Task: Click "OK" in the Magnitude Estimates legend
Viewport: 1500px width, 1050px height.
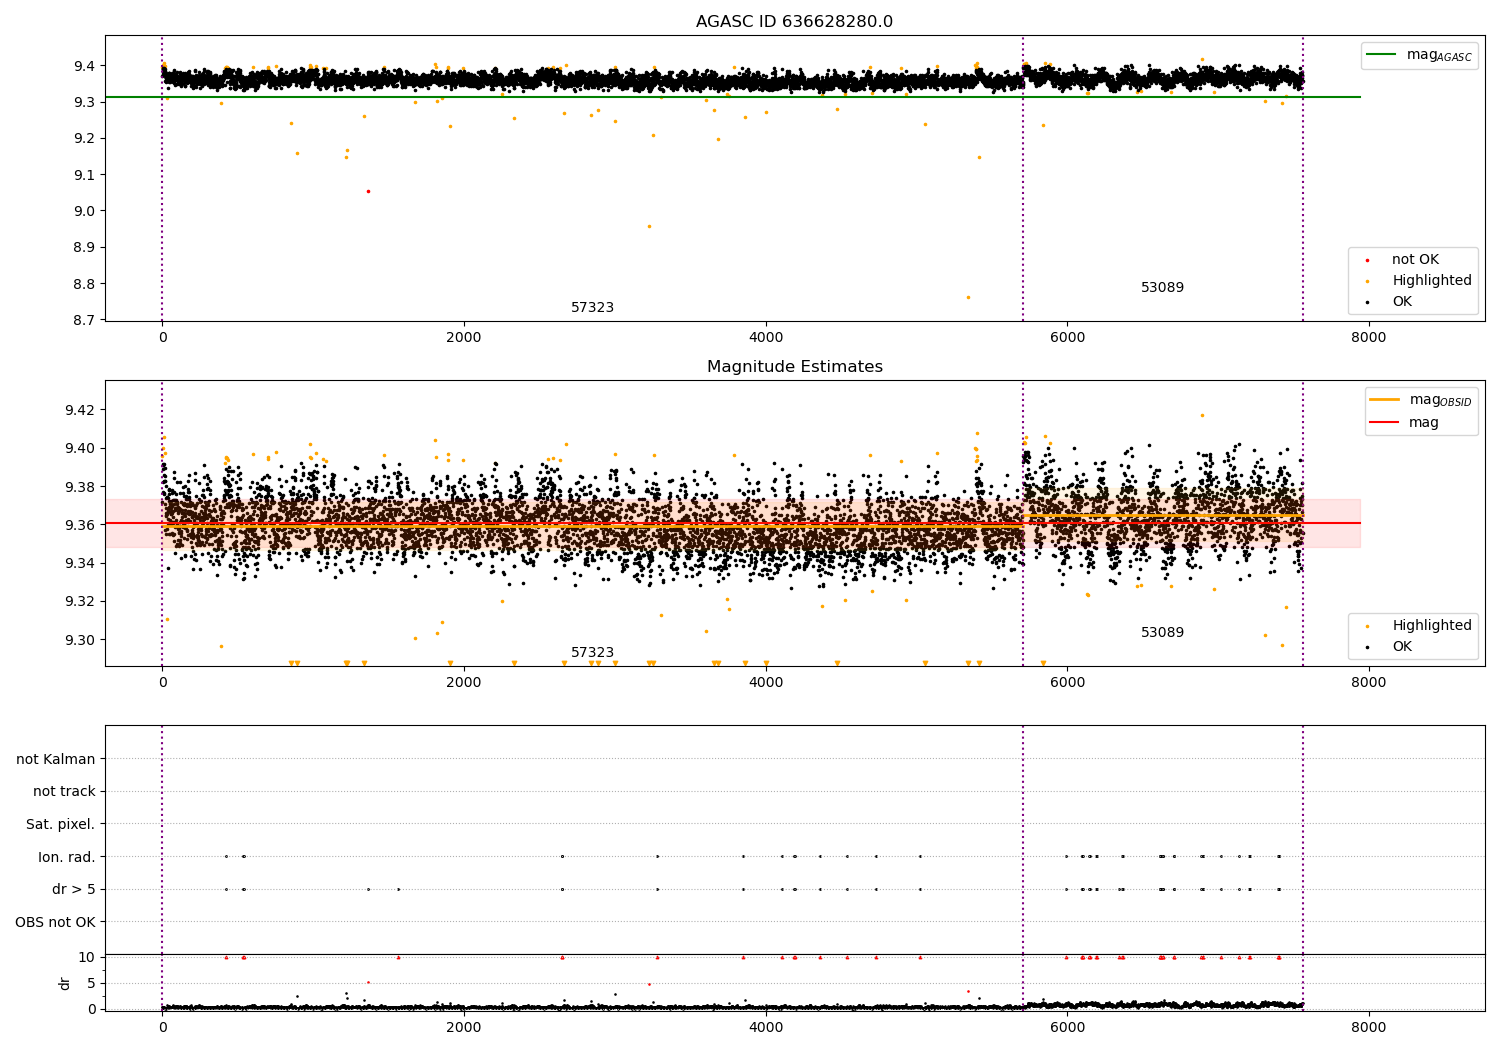Action: [x=1402, y=647]
